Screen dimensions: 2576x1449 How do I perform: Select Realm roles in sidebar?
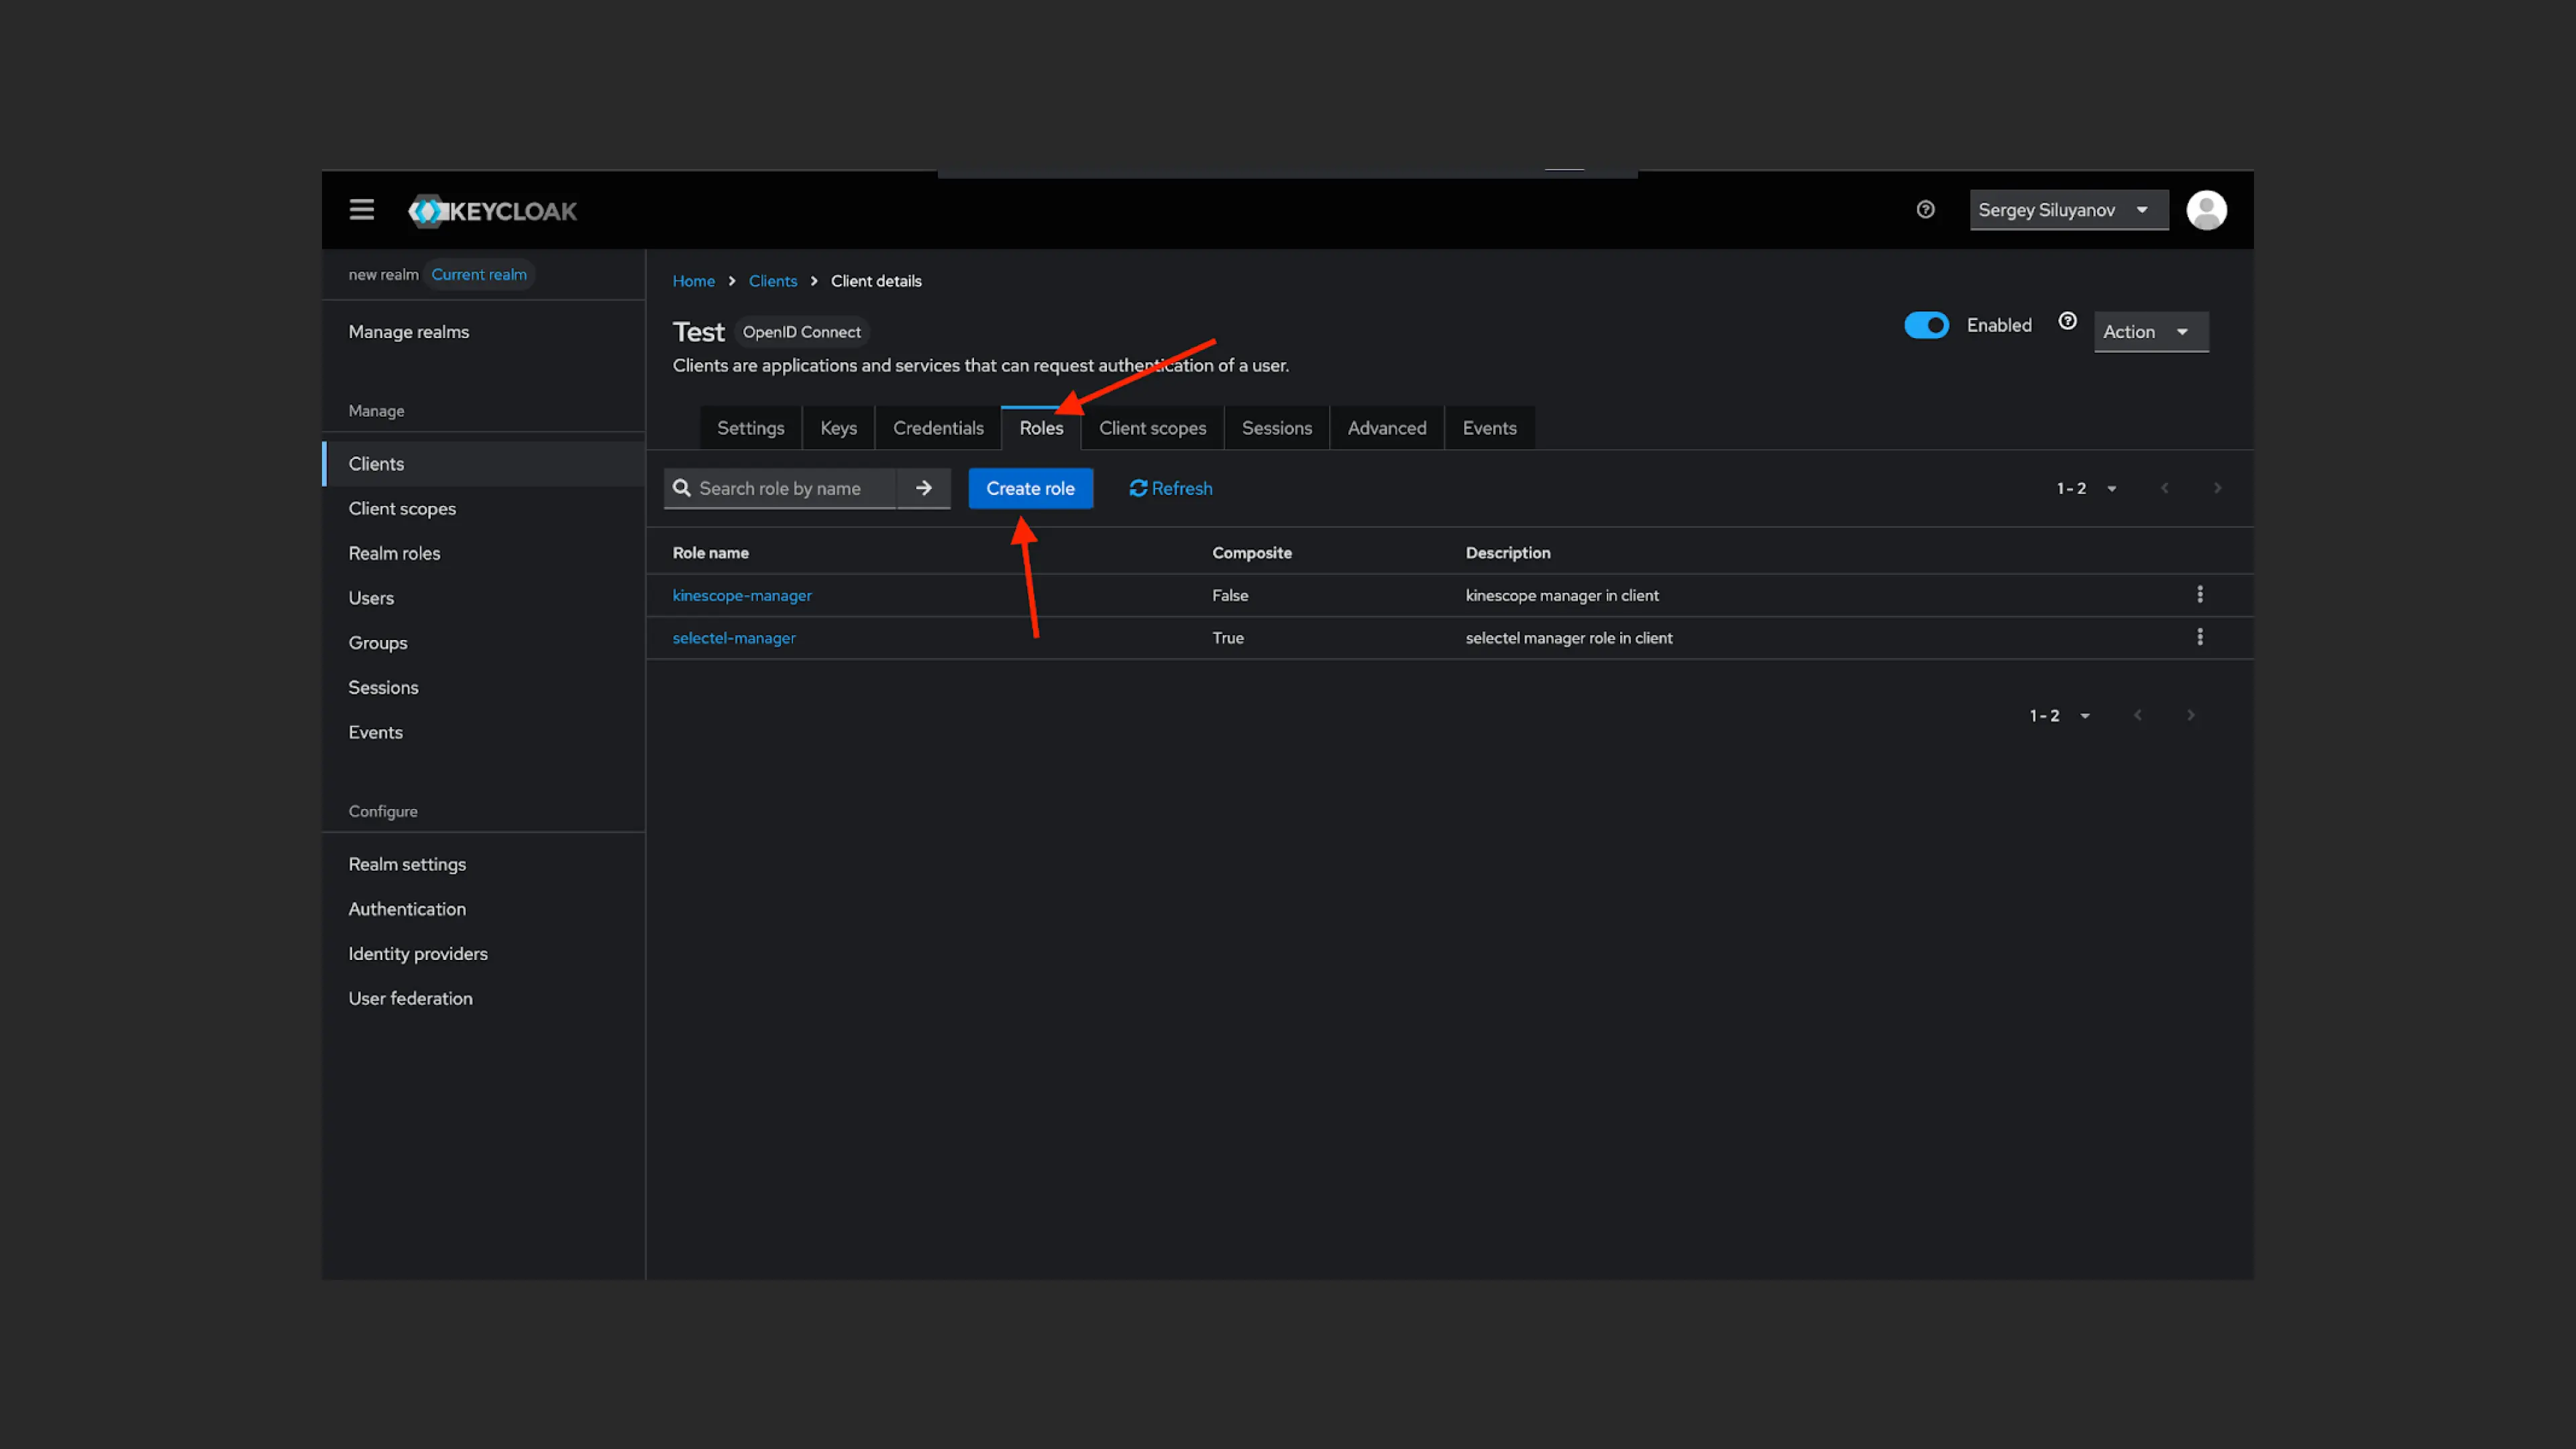394,553
